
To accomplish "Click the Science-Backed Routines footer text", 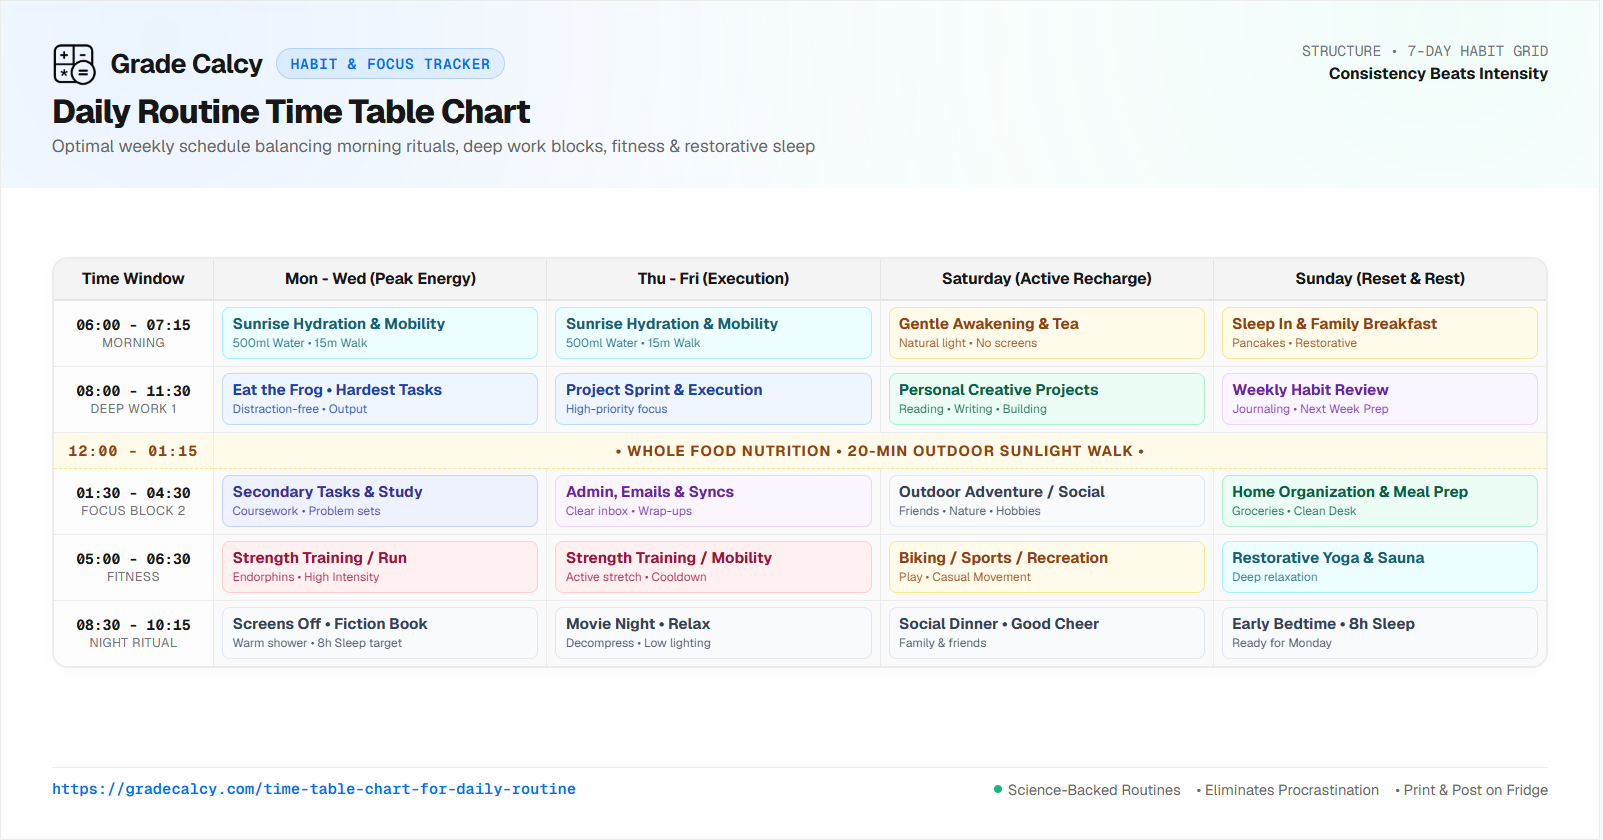I will 1094,790.
